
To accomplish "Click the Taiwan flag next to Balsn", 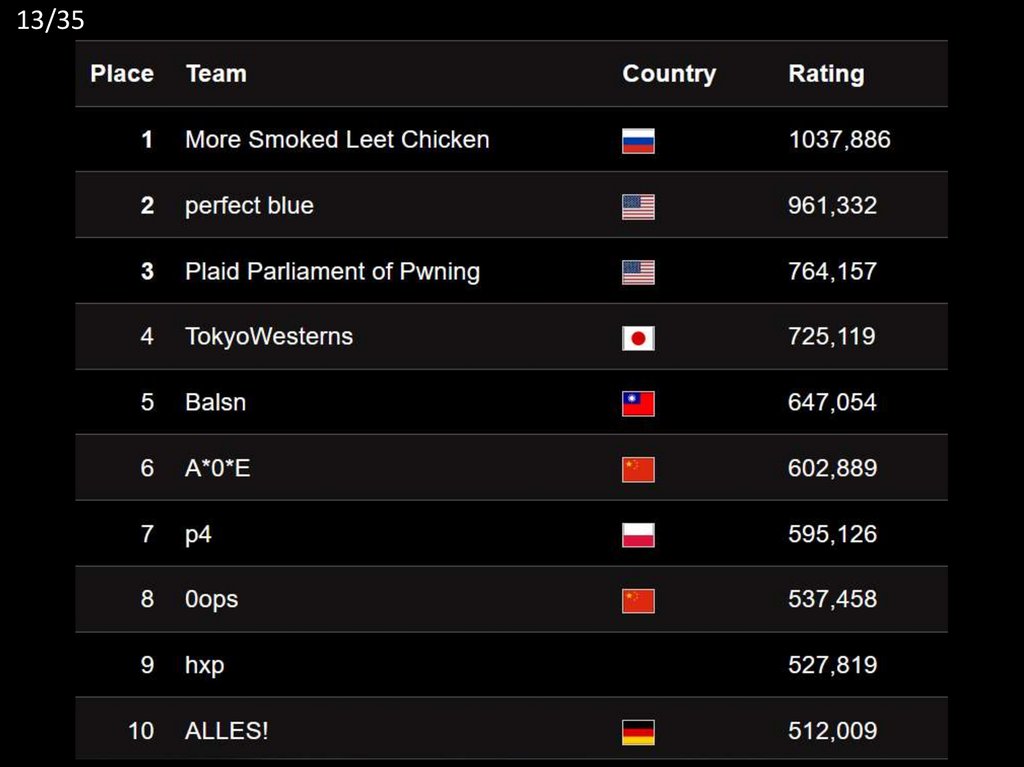I will pos(638,404).
